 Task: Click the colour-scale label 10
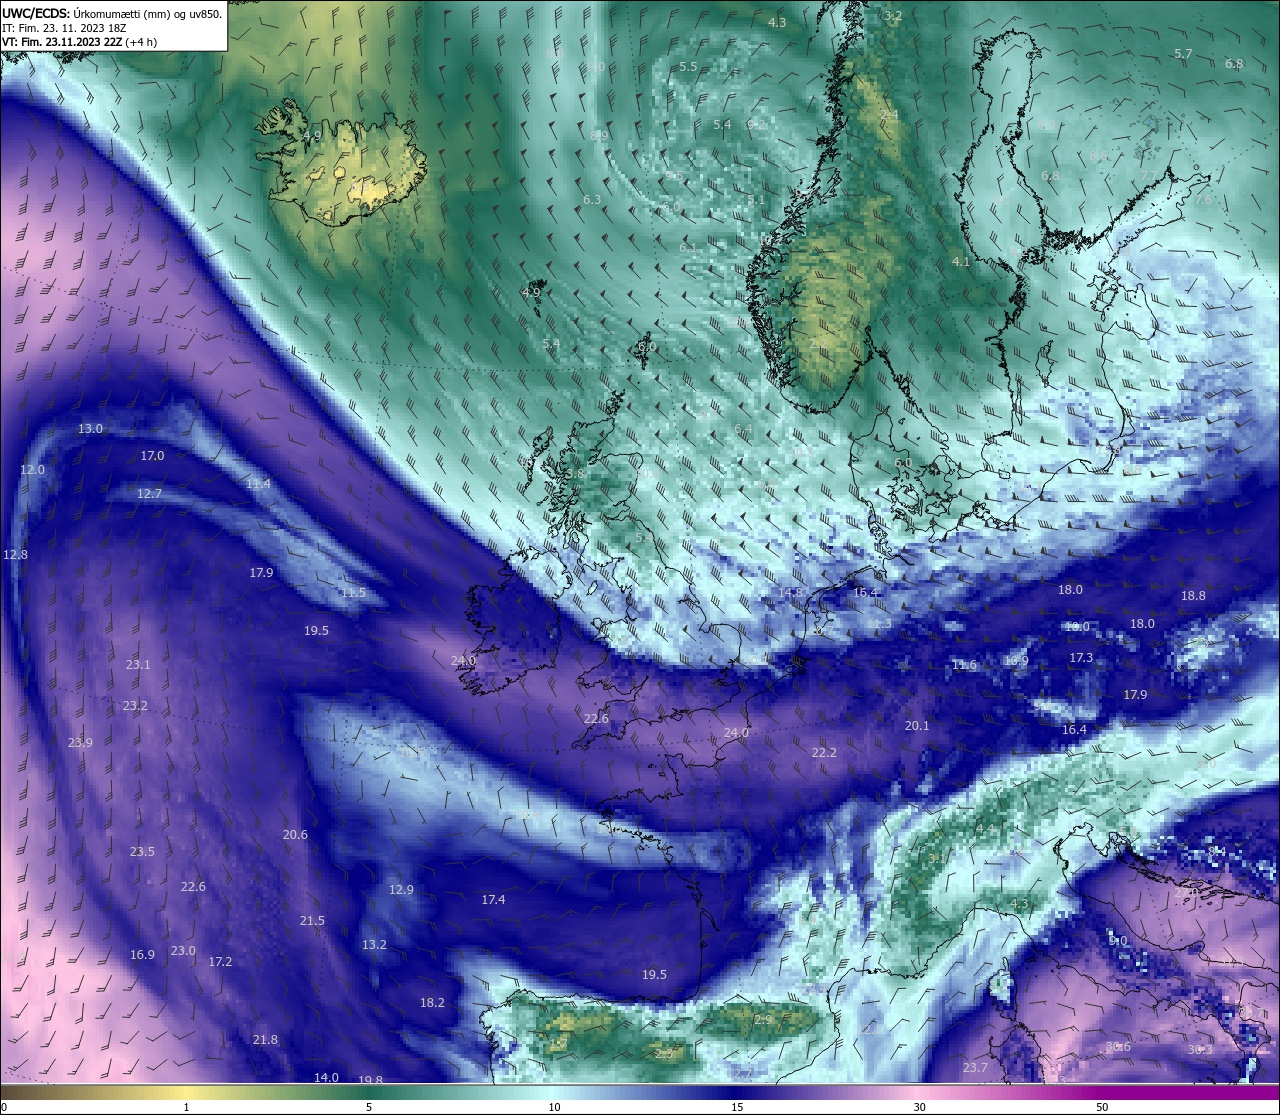(554, 1107)
